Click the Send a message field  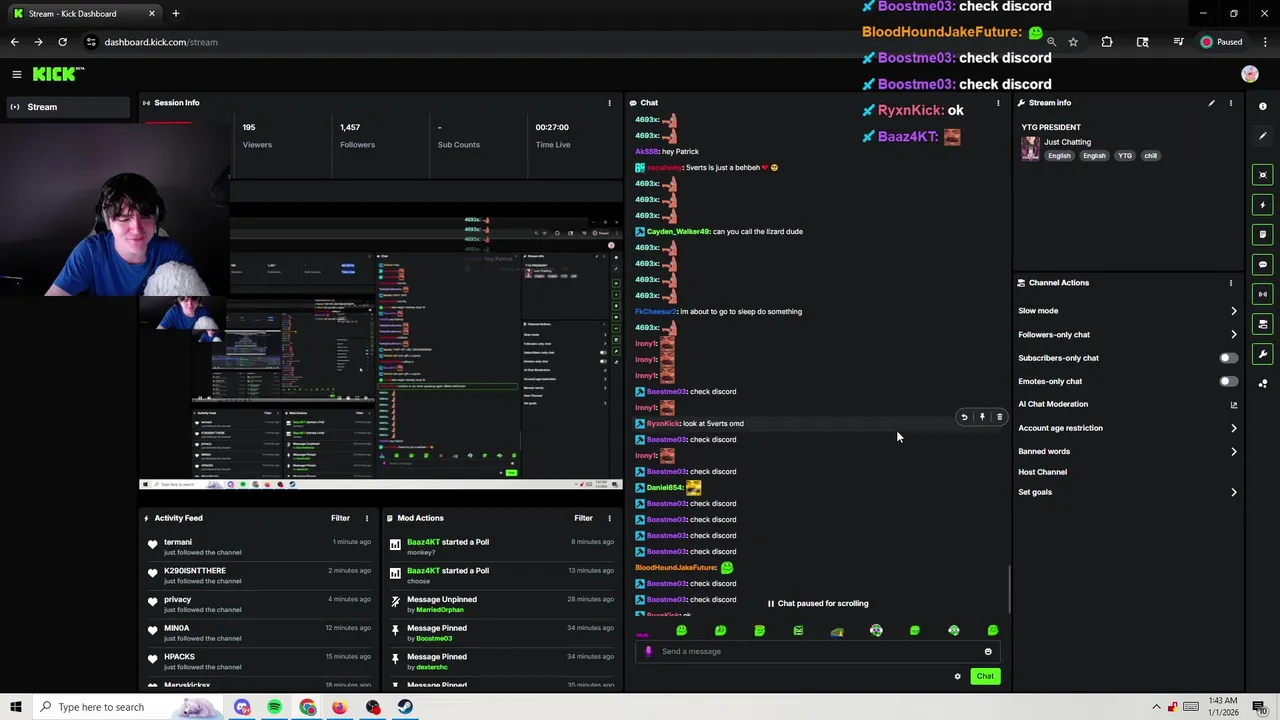tap(818, 652)
